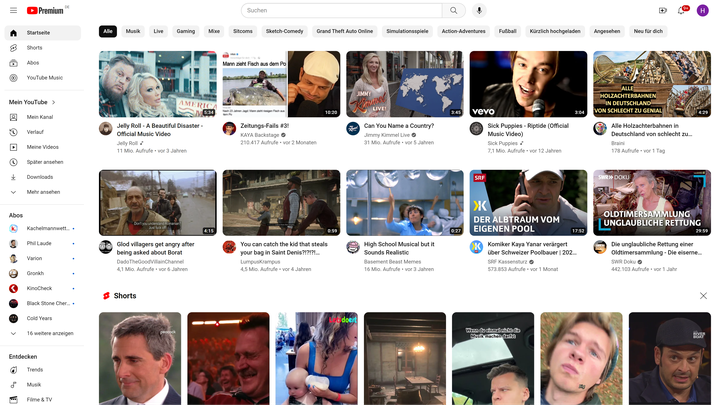This screenshot has width=720, height=405.
Task: Dismiss the Shorts shelf
Action: point(703,296)
